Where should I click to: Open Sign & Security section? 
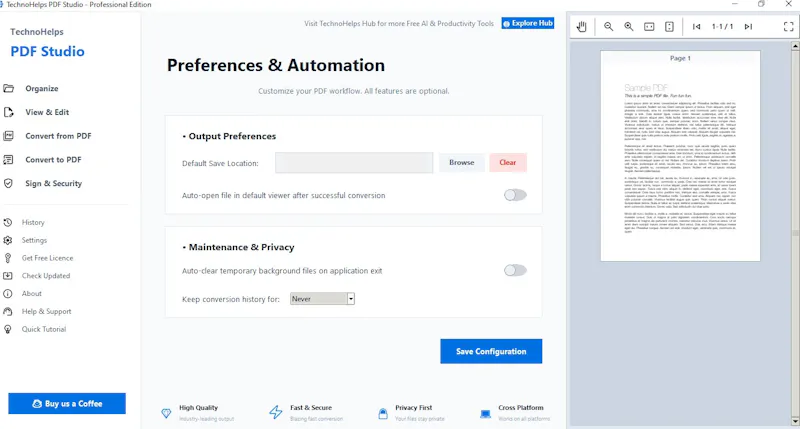tap(54, 183)
